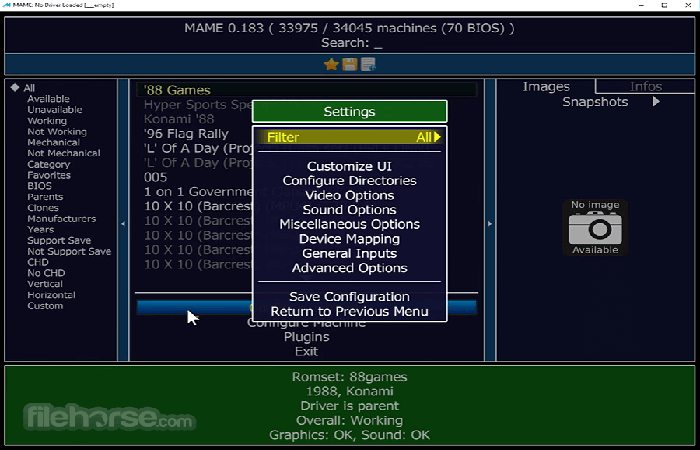Image resolution: width=700 pixels, height=450 pixels.
Task: Select the Available filter
Action: click(48, 99)
